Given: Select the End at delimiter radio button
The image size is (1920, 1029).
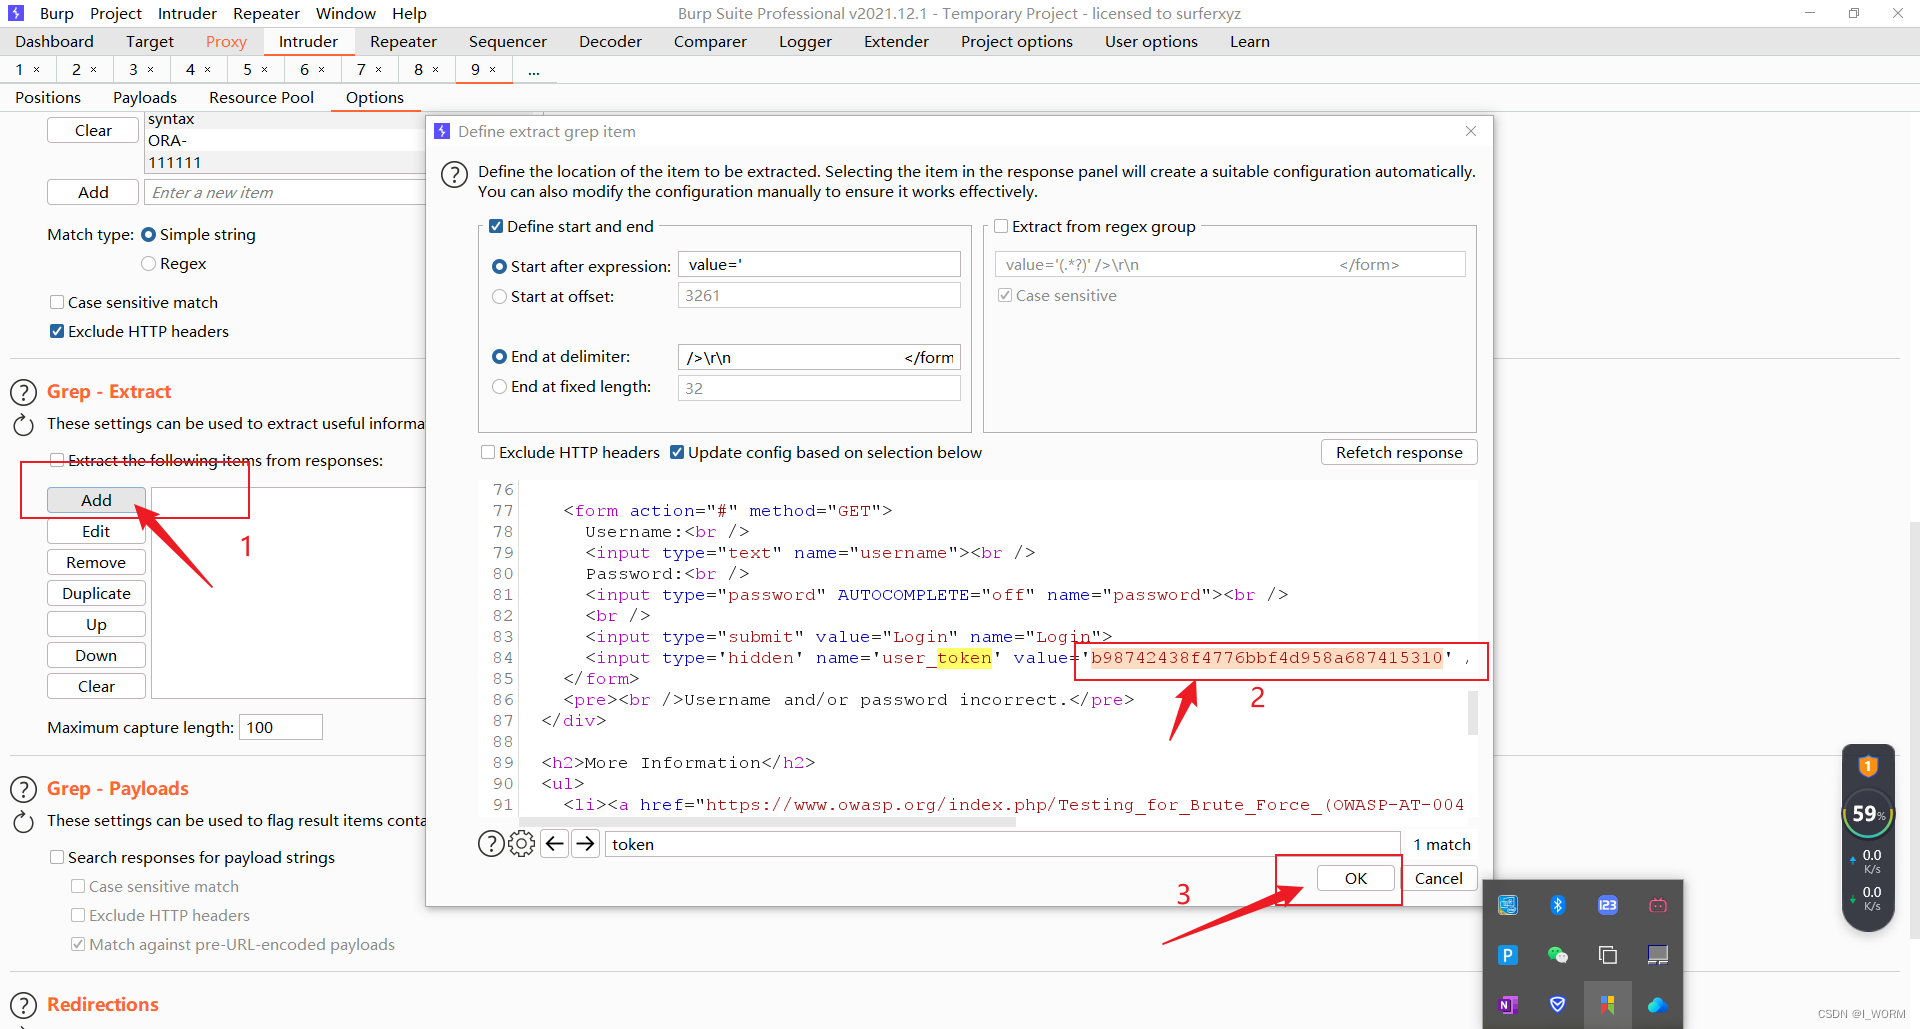Looking at the screenshot, I should coord(499,357).
